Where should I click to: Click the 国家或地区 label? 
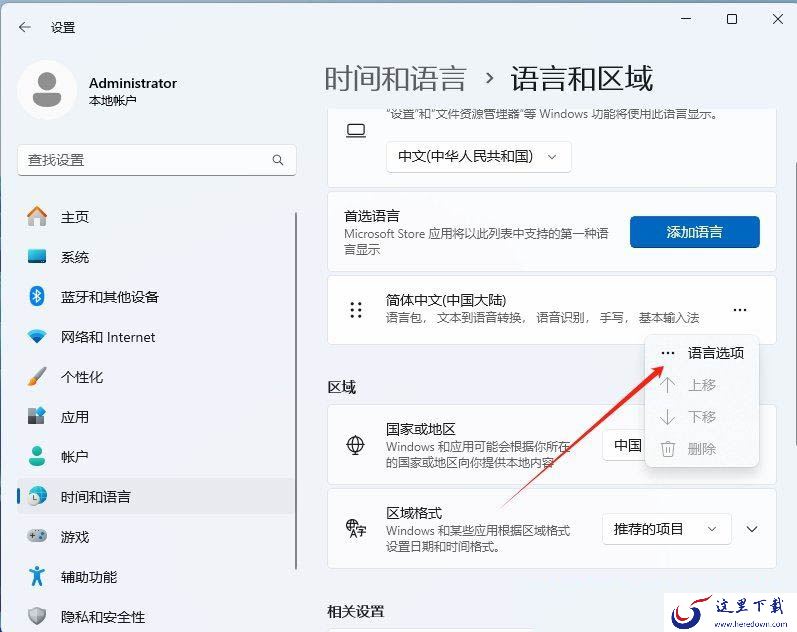point(420,429)
